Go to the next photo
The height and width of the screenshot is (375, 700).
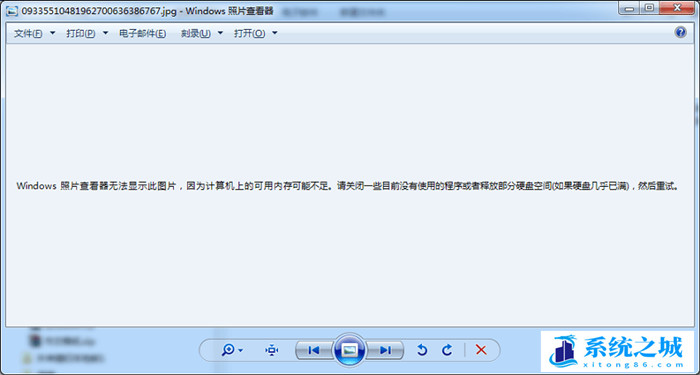point(385,350)
